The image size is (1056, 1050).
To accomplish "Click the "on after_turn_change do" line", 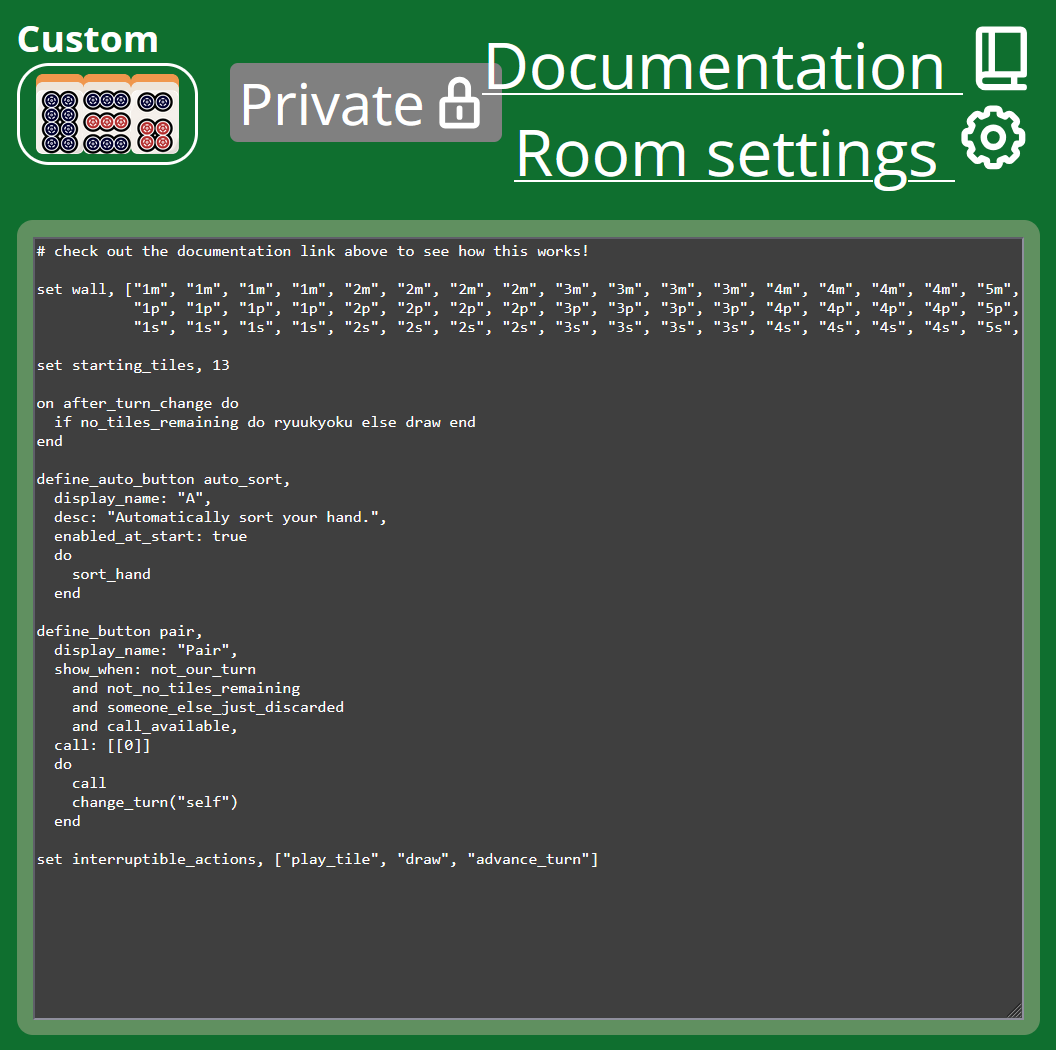I will coord(137,403).
